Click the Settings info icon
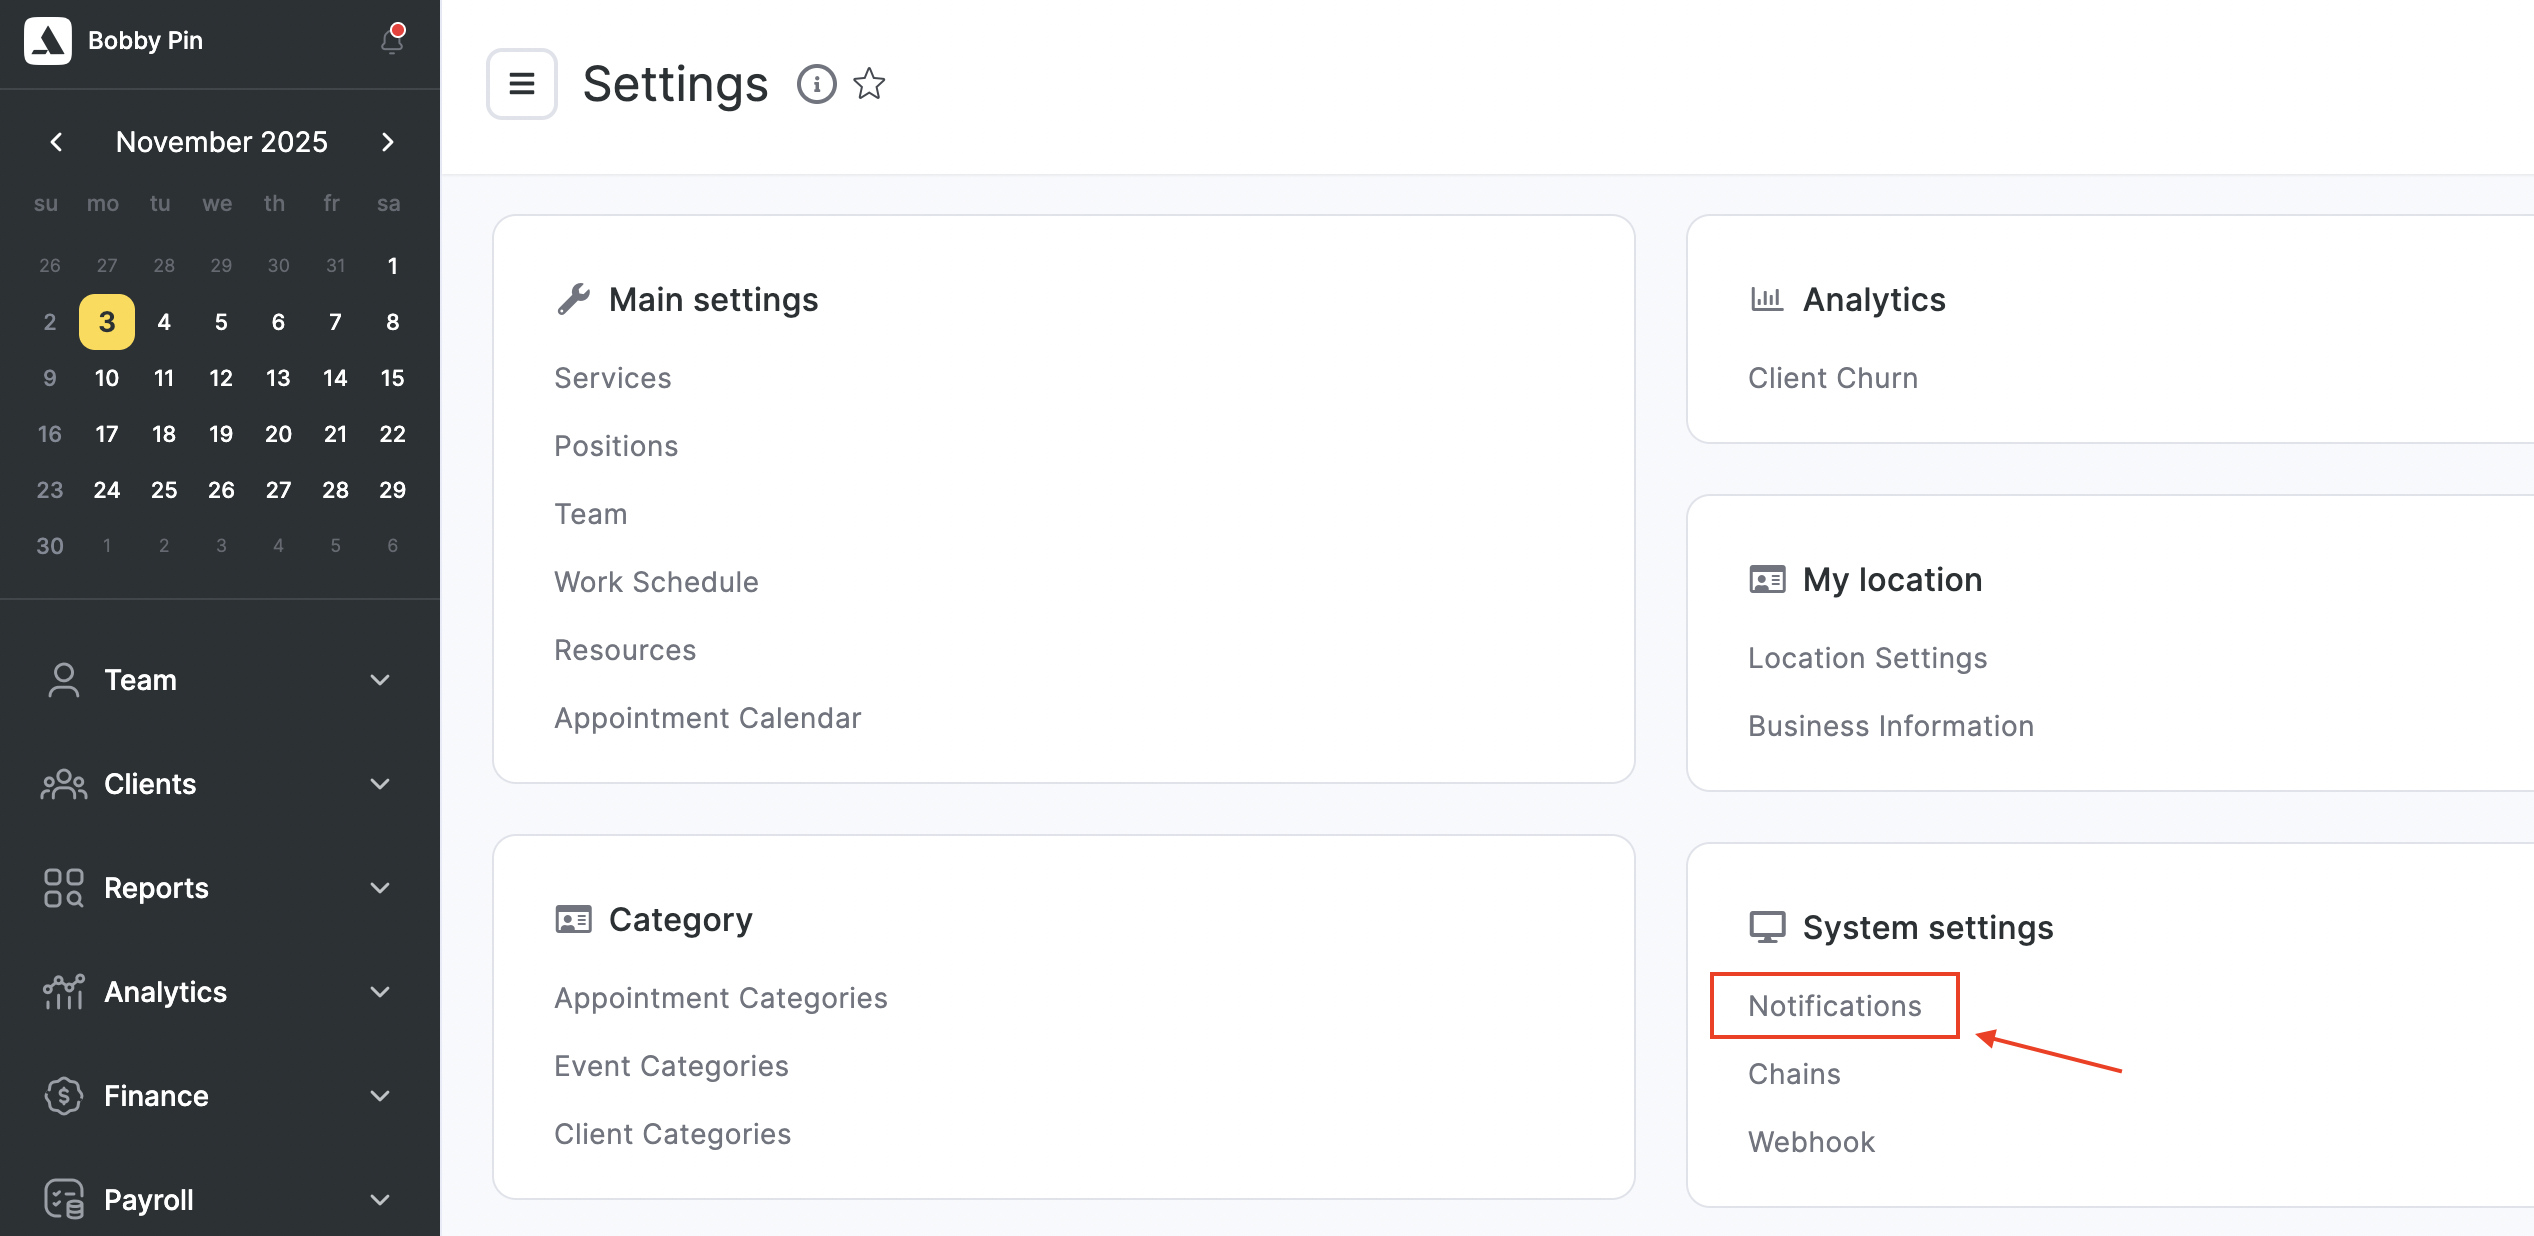Image resolution: width=2534 pixels, height=1236 pixels. tap(816, 84)
